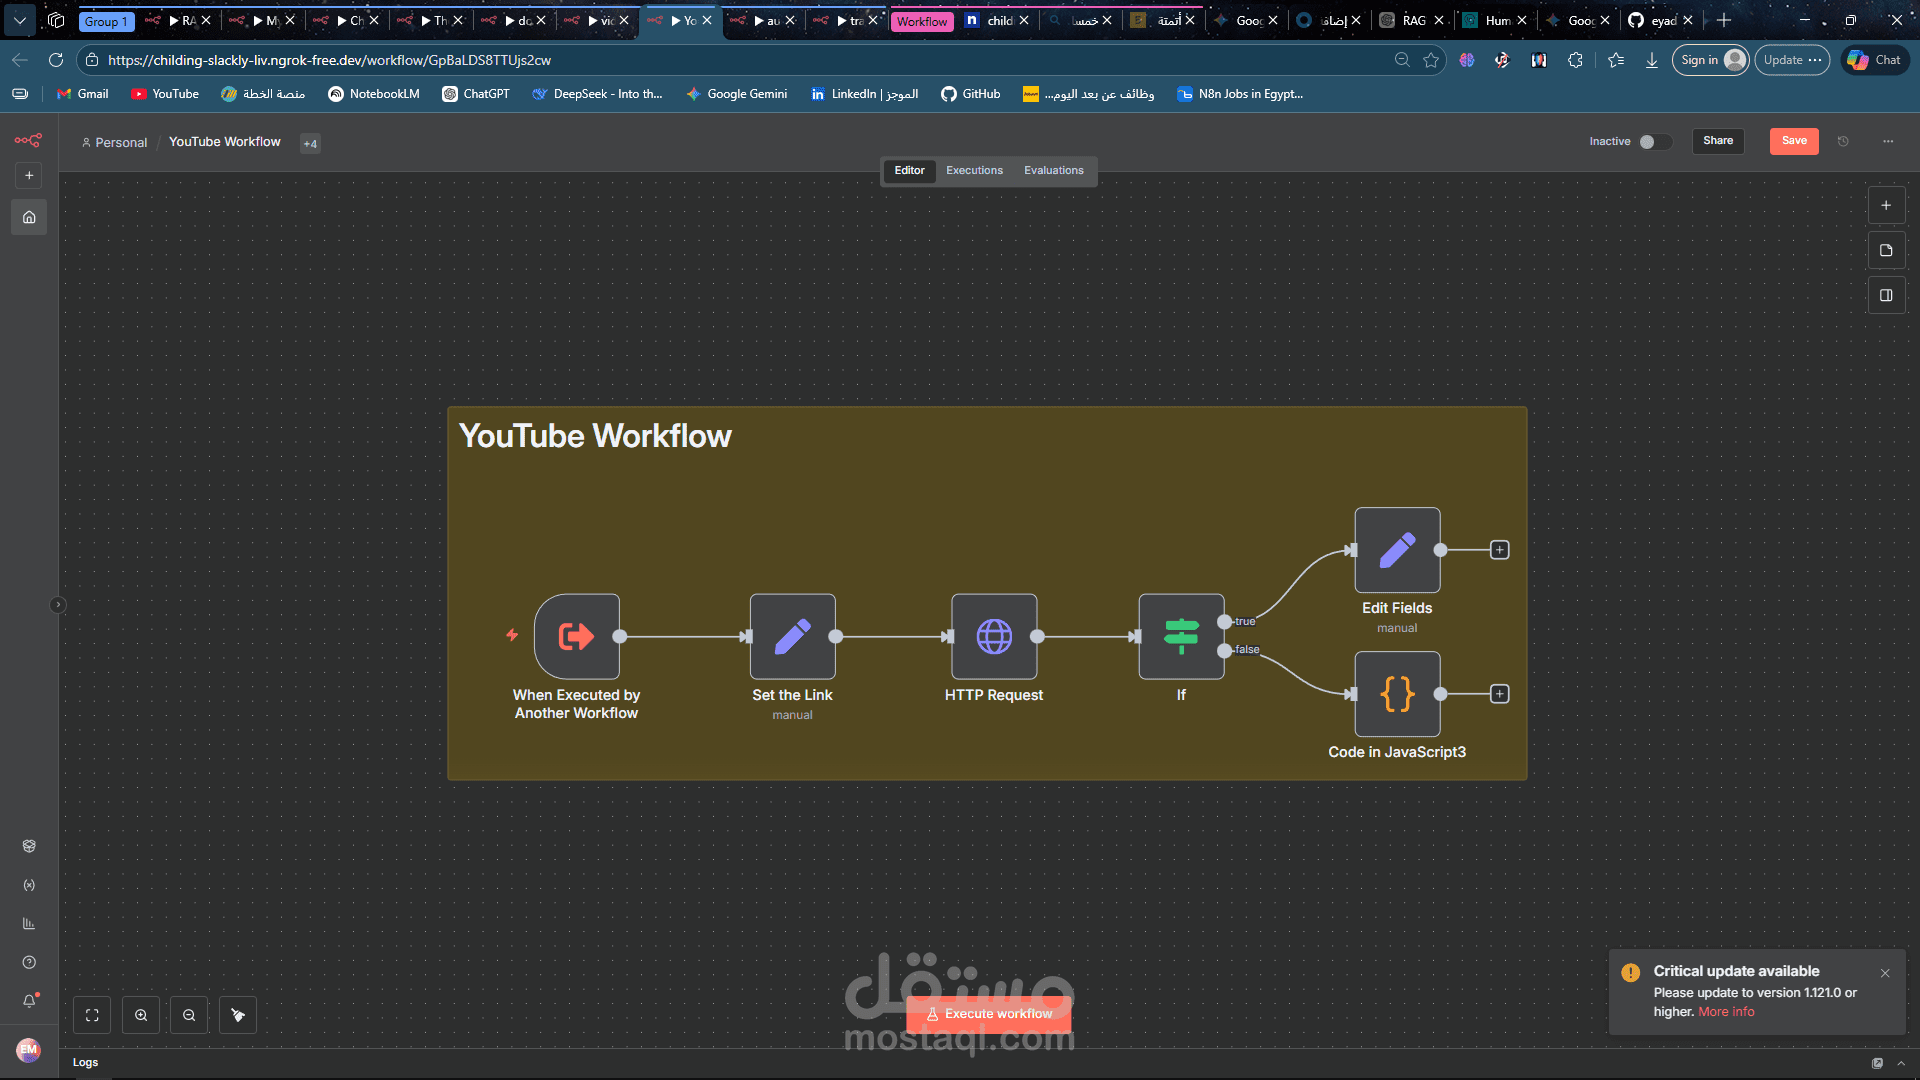The height and width of the screenshot is (1080, 1920).
Task: Select the Edit Fields pencil node
Action: (1397, 550)
